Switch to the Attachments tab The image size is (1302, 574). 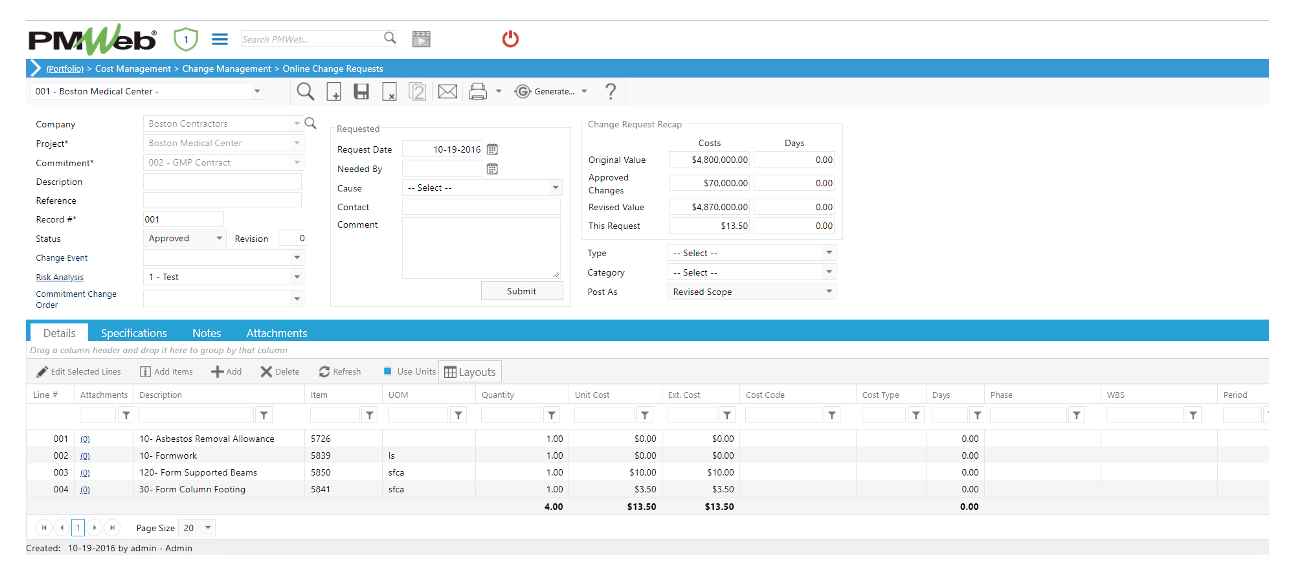coord(277,333)
